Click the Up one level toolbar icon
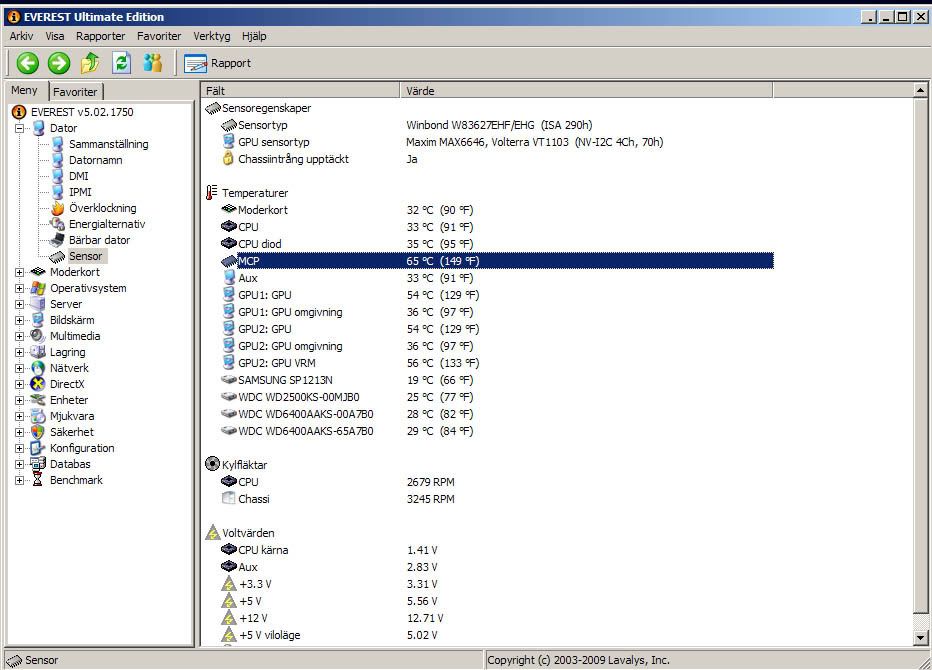This screenshot has height=670, width=932. point(90,63)
